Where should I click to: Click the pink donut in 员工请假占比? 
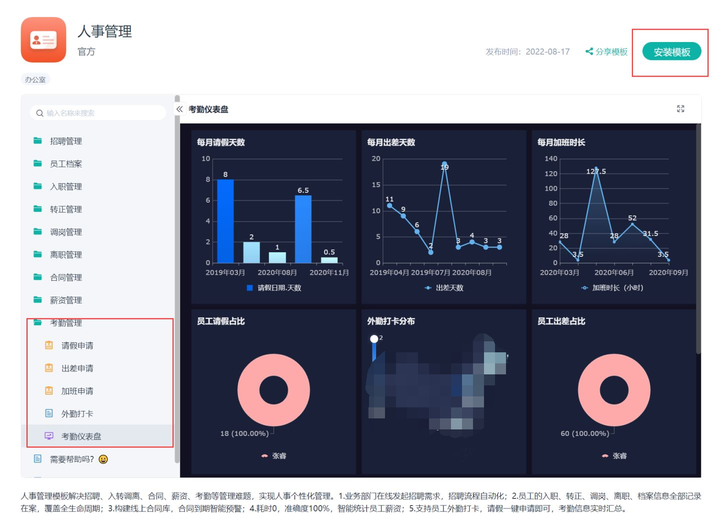tap(247, 390)
